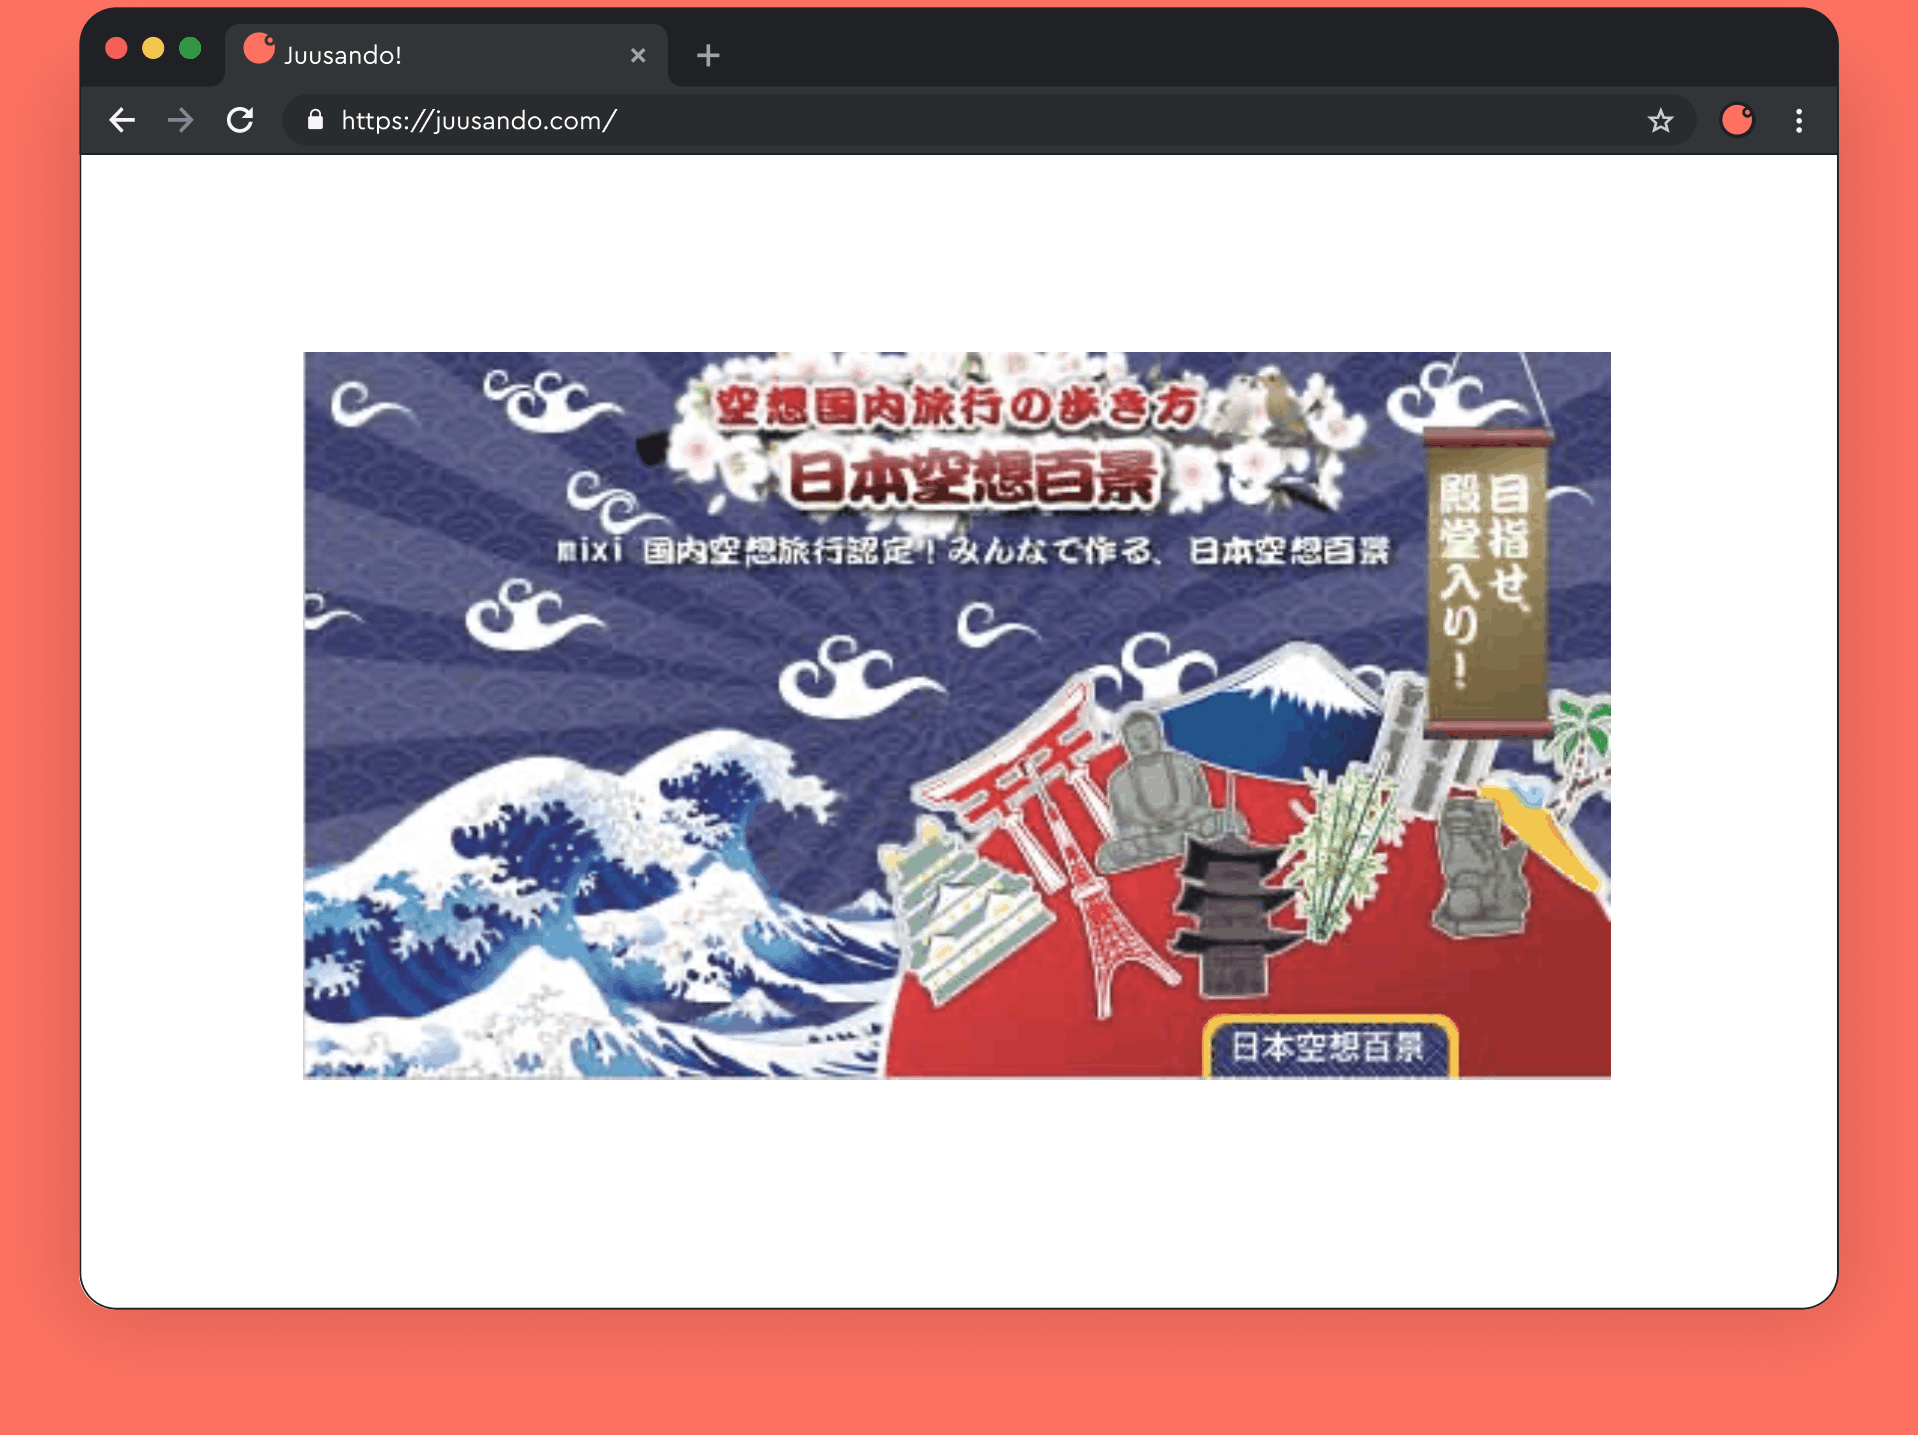Screen dimensions: 1918x1435
Task: Click the red 日本空想百景 title logo
Action: pyautogui.click(x=972, y=478)
